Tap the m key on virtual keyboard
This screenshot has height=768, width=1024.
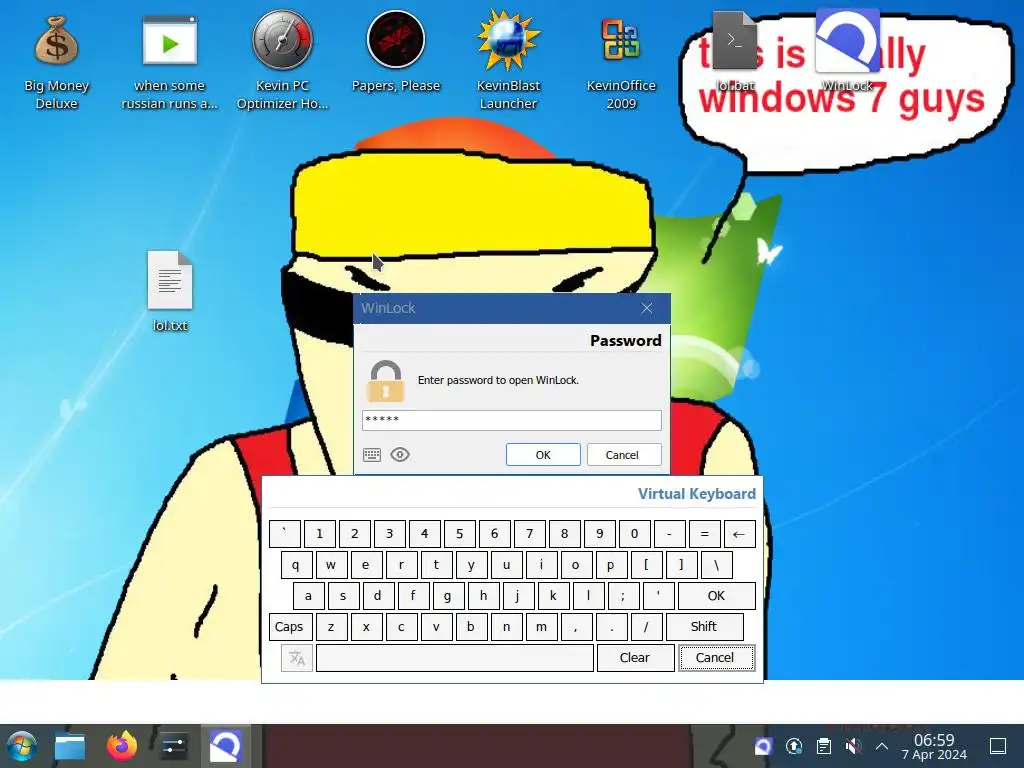coord(541,627)
